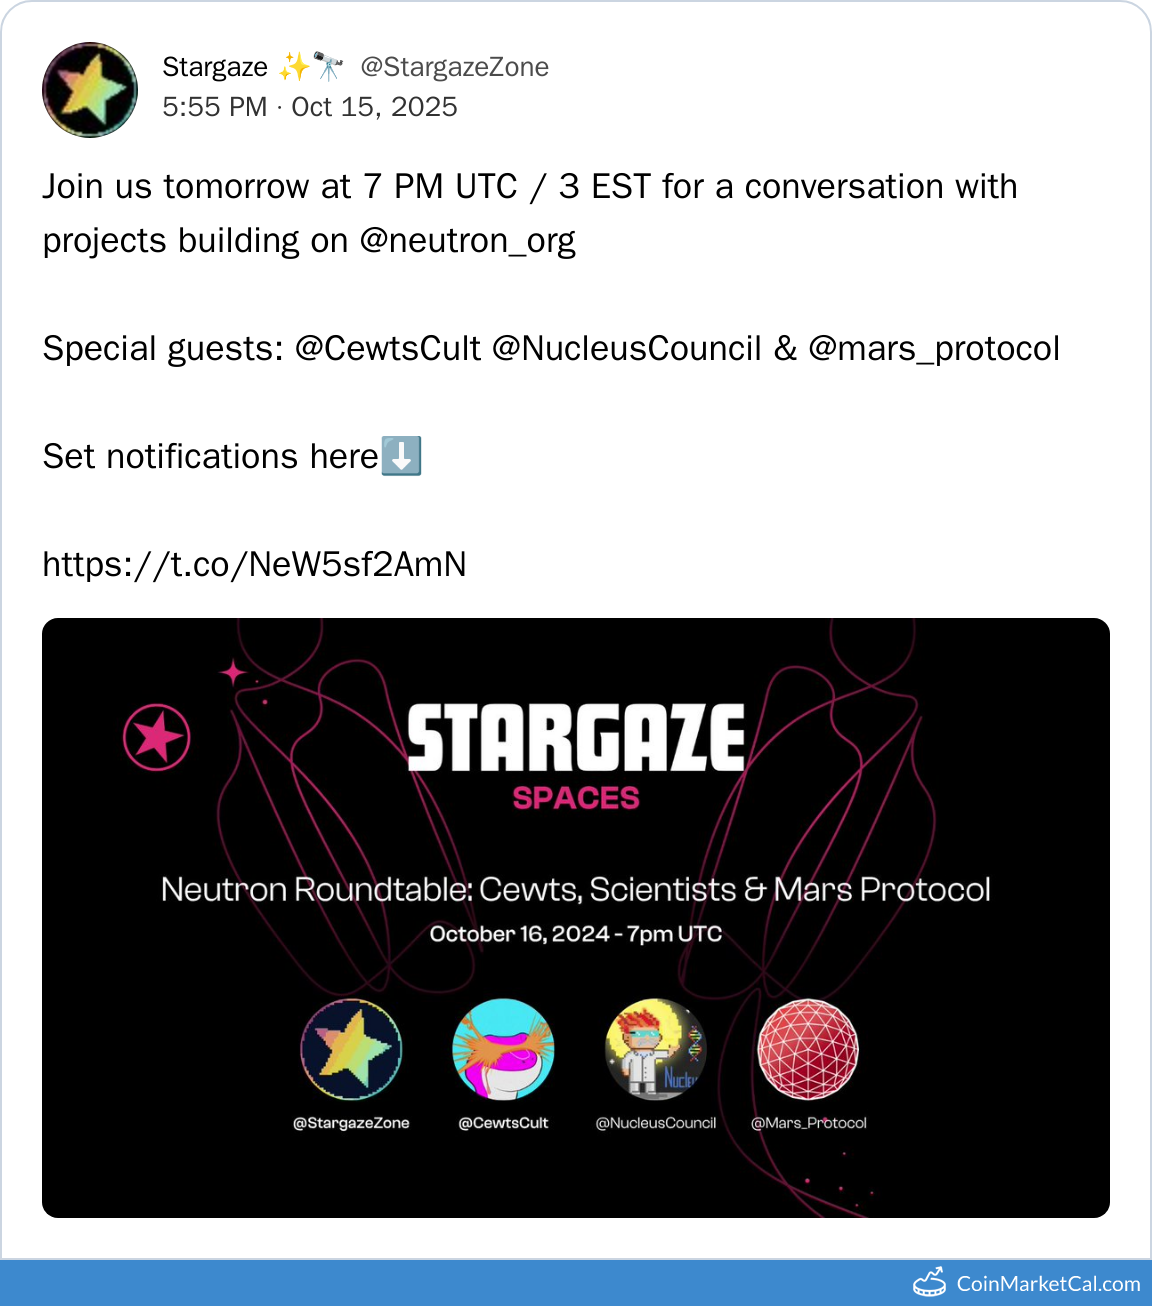The width and height of the screenshot is (1152, 1306).
Task: Click the STARGAZE SPACES banner title
Action: coord(576,750)
